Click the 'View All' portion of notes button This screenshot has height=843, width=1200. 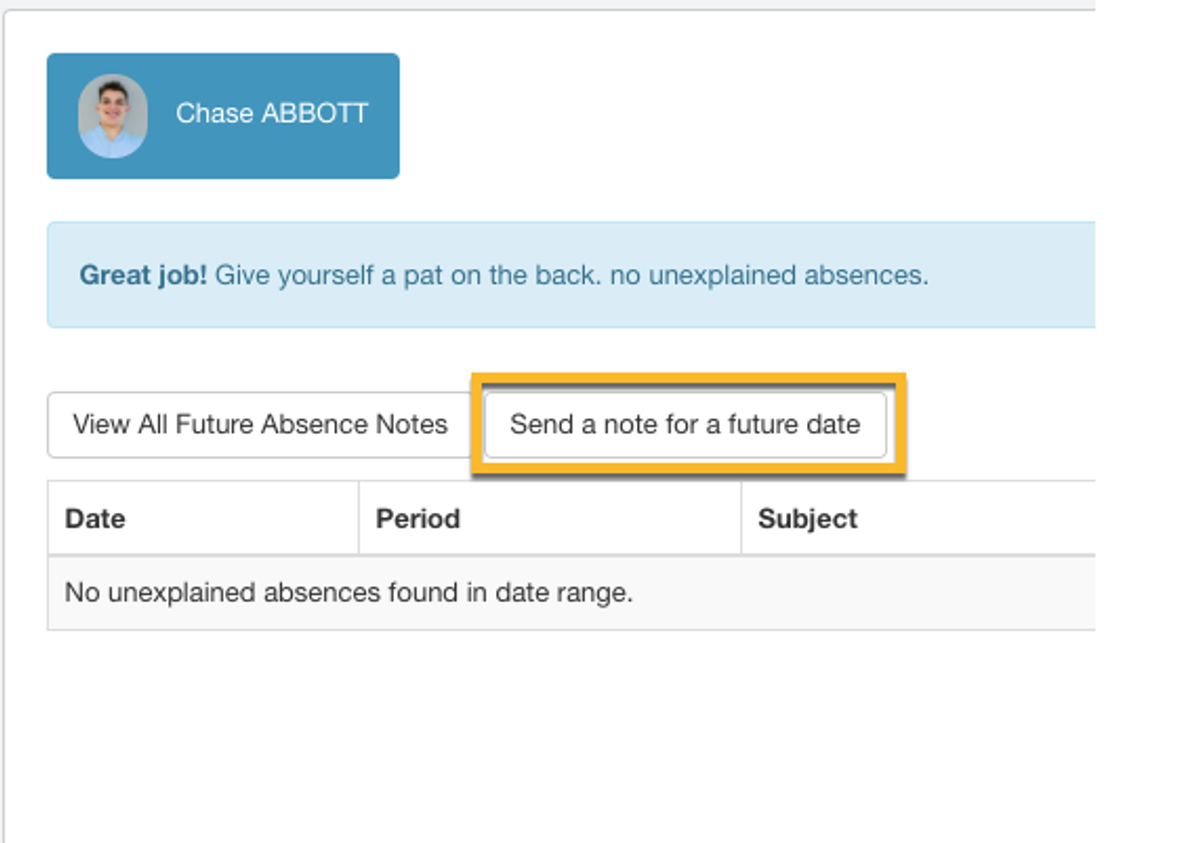119,425
